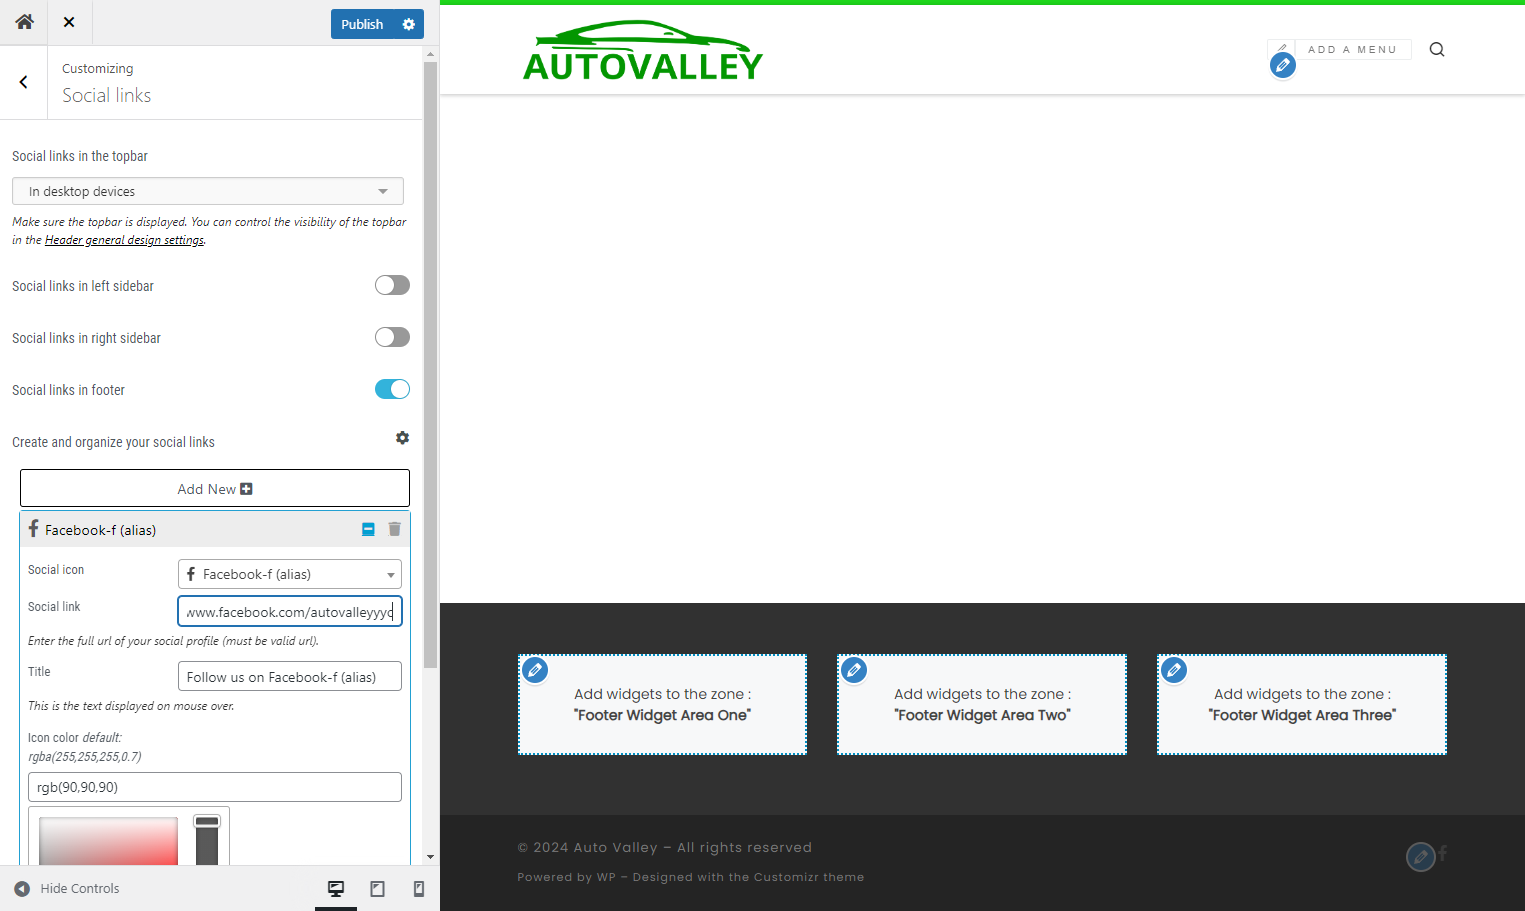The width and height of the screenshot is (1525, 911).
Task: Click the customizer panel scrollbar down arrow
Action: pos(430,857)
